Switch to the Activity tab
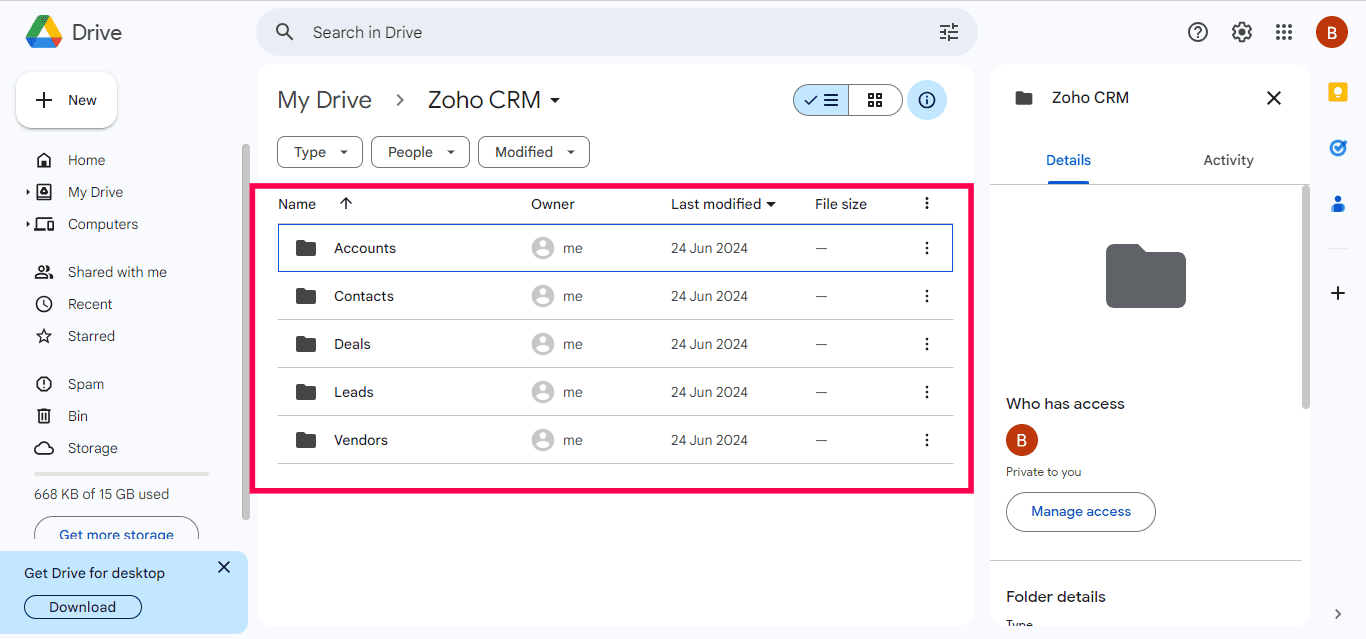The height and width of the screenshot is (639, 1366). [1228, 160]
